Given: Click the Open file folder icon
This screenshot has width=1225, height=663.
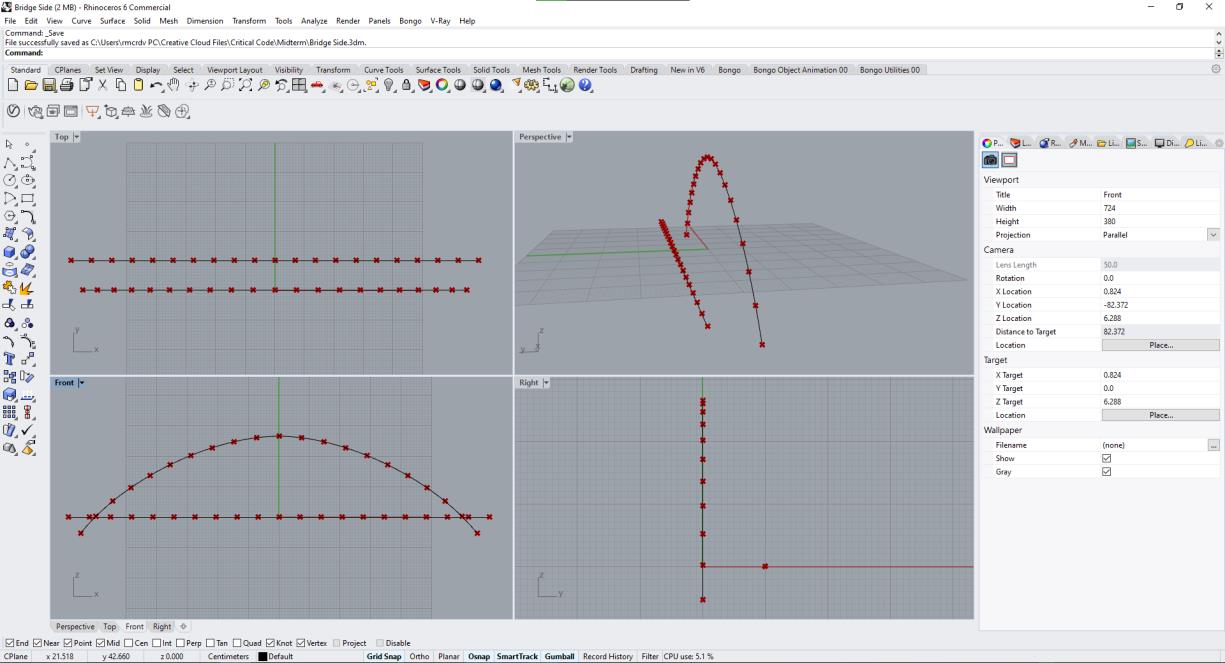Looking at the screenshot, I should pos(31,86).
